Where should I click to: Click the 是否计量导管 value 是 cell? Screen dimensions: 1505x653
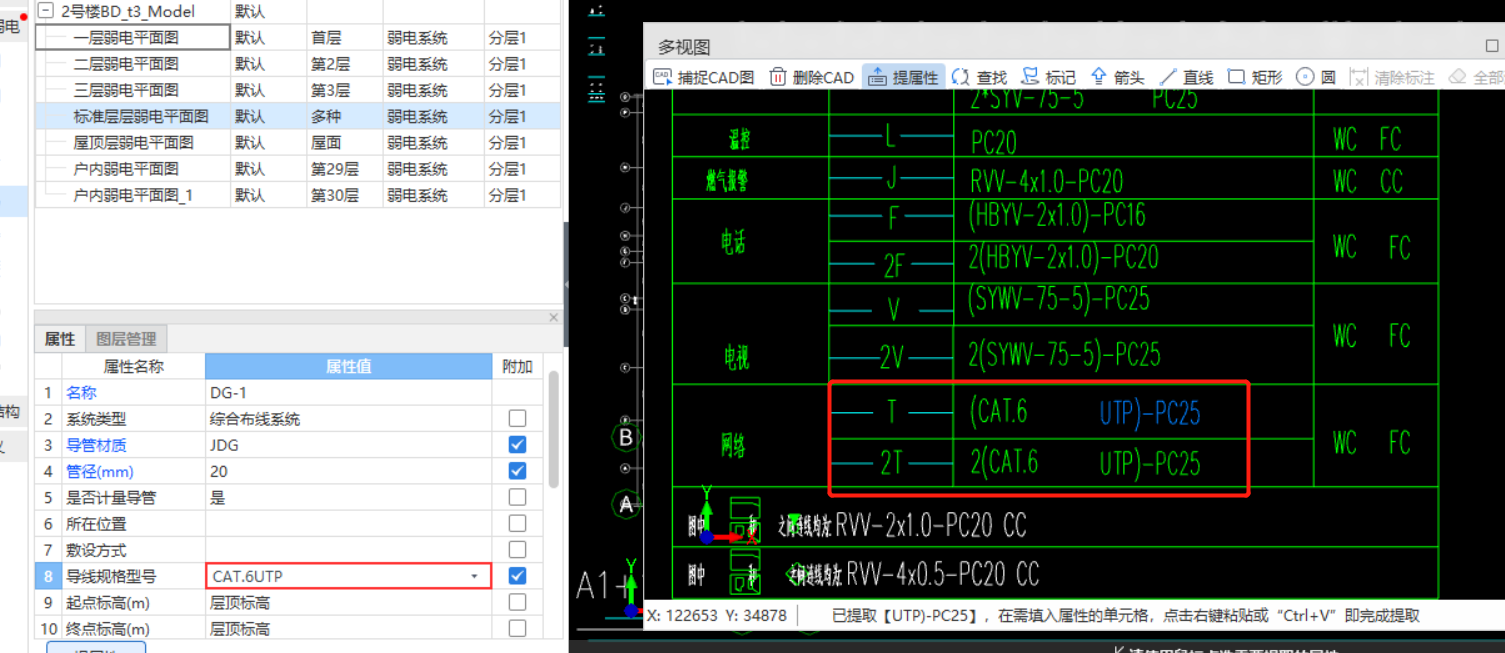pos(349,497)
